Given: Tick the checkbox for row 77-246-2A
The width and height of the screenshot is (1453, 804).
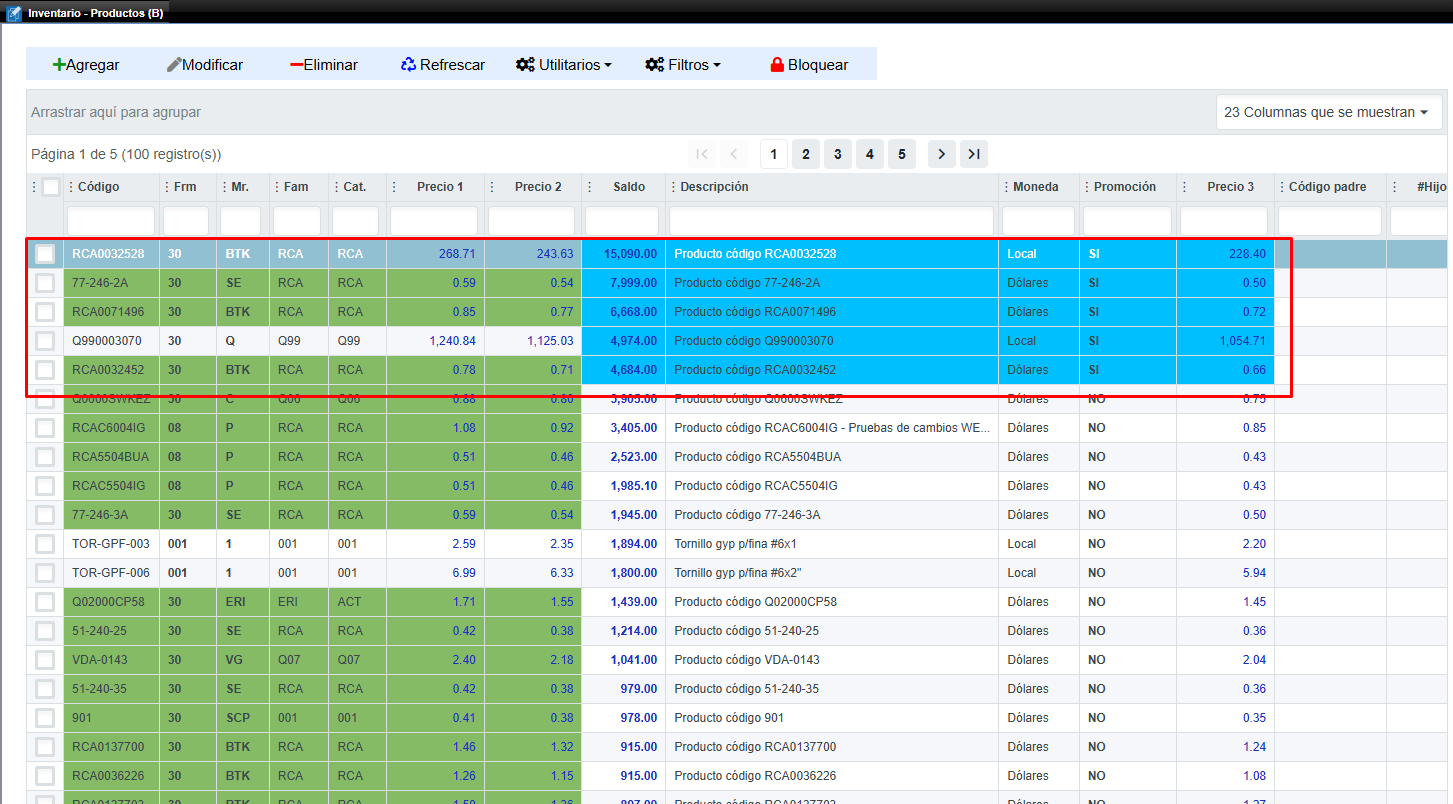Looking at the screenshot, I should [x=45, y=283].
